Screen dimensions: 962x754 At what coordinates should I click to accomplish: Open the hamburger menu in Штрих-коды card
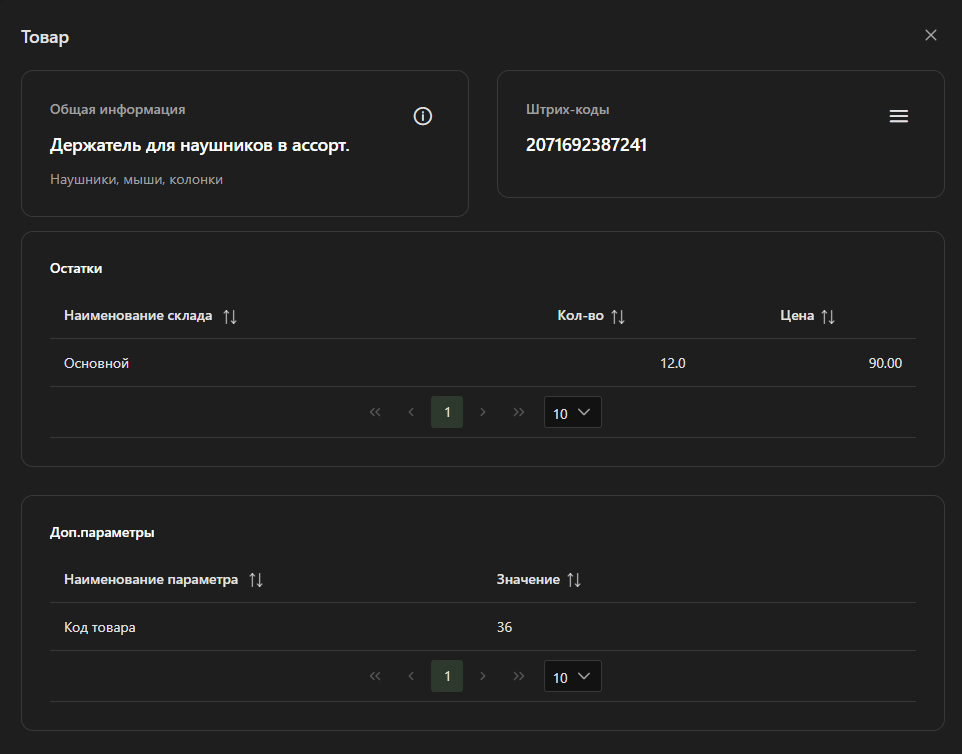(x=899, y=117)
